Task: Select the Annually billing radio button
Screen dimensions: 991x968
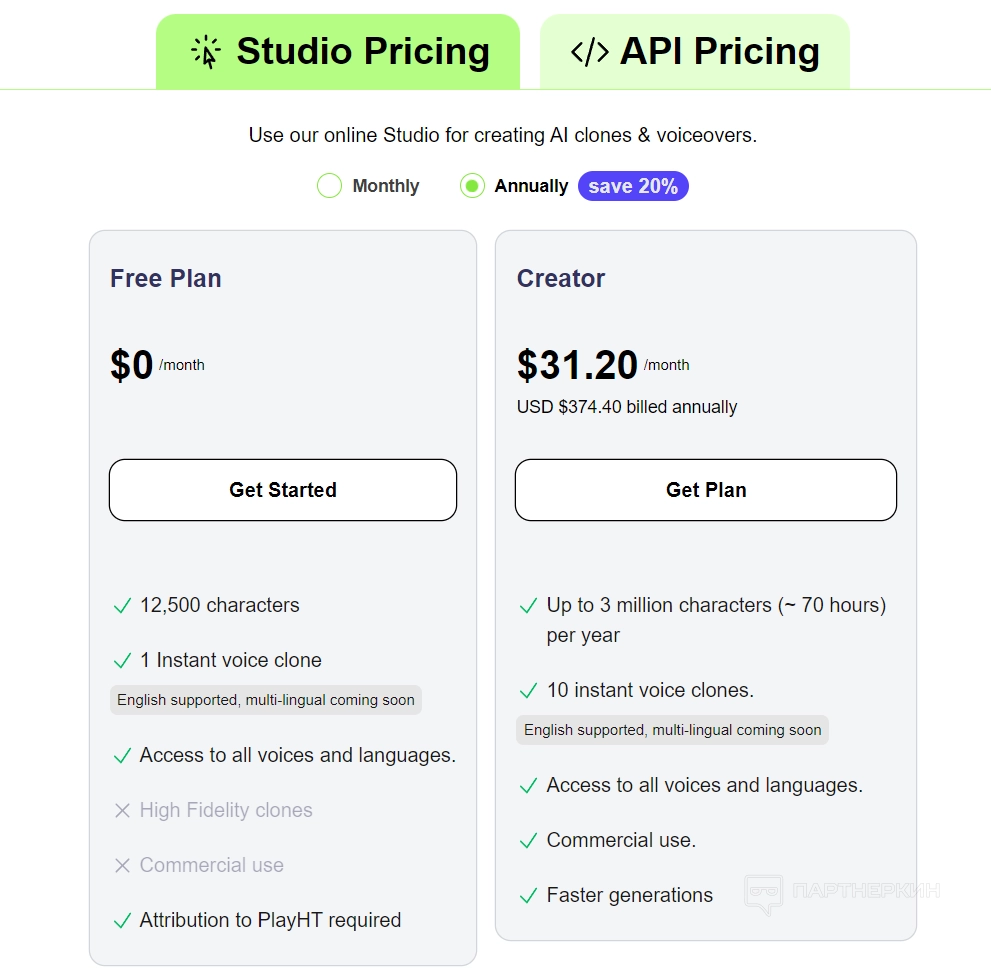Action: tap(472, 186)
